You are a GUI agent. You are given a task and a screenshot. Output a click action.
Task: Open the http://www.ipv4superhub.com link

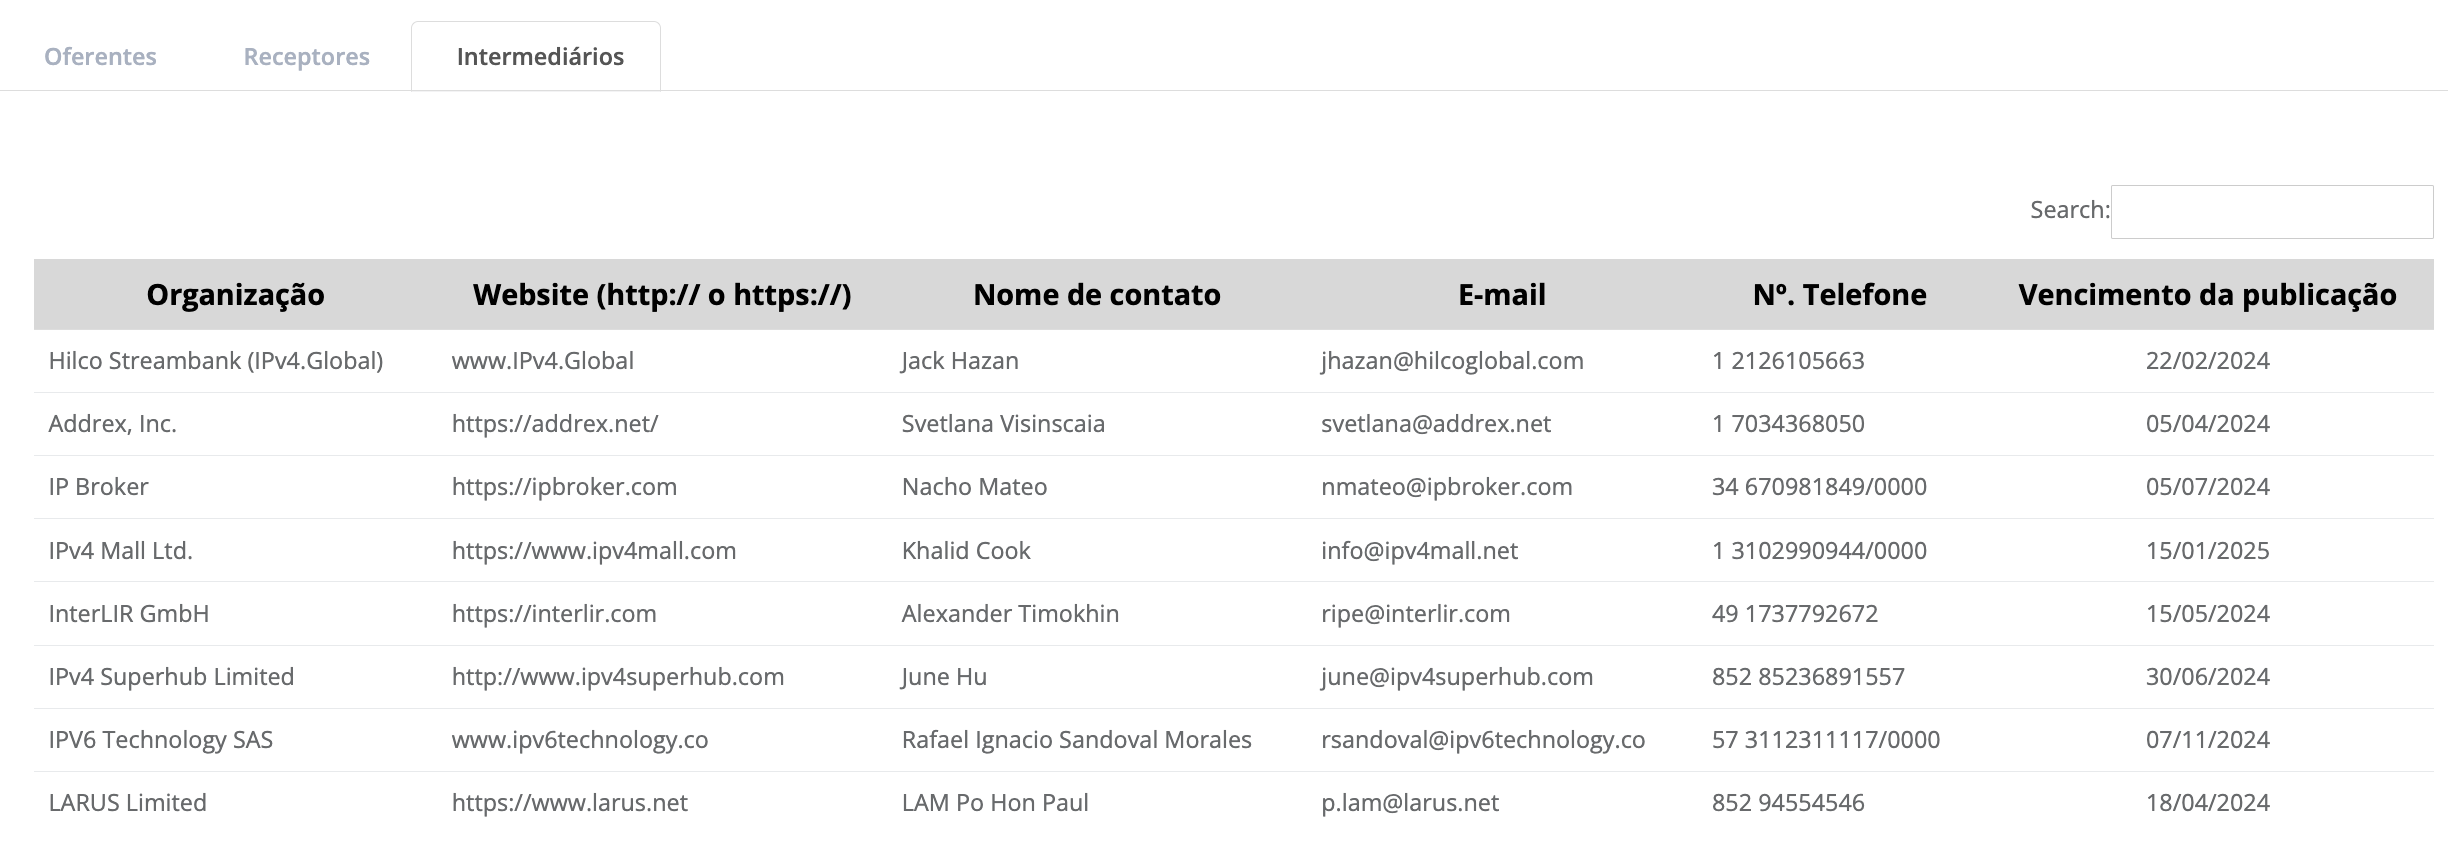tap(617, 677)
